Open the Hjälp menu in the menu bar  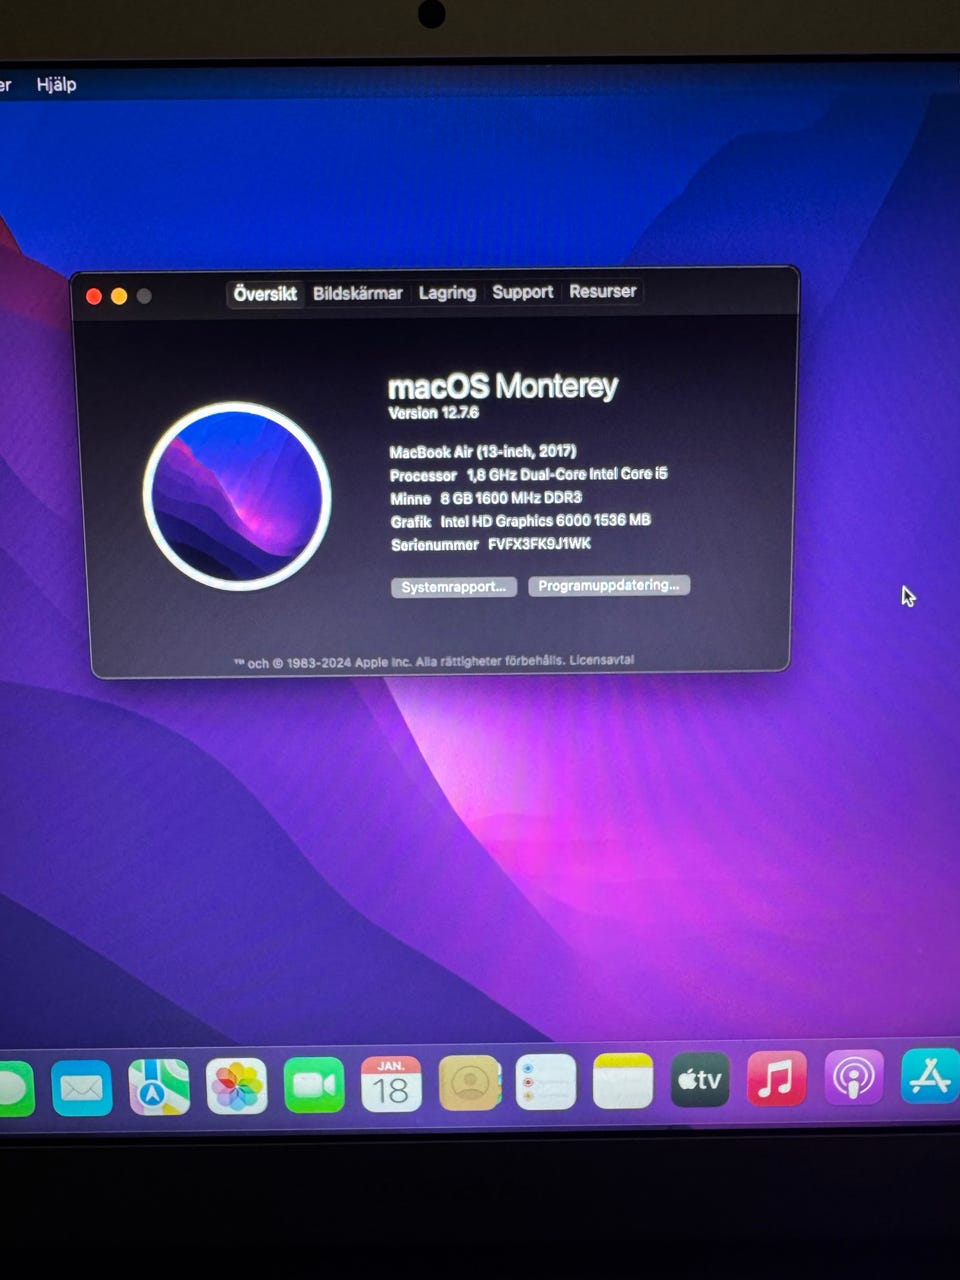56,85
